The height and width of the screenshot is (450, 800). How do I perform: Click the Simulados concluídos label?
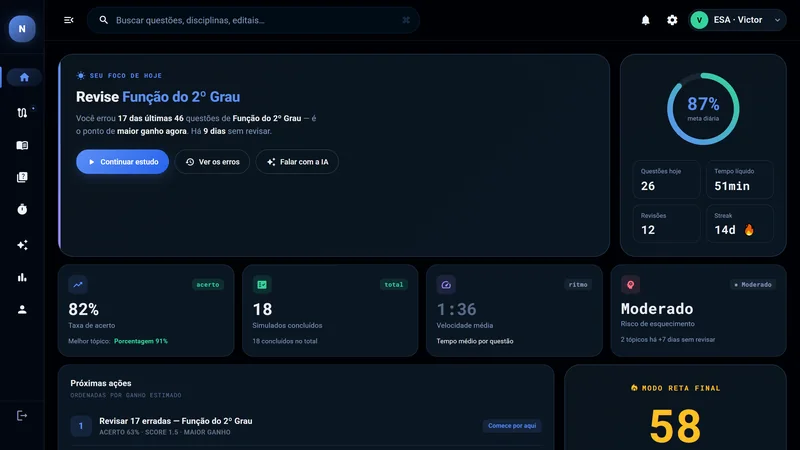pos(287,326)
